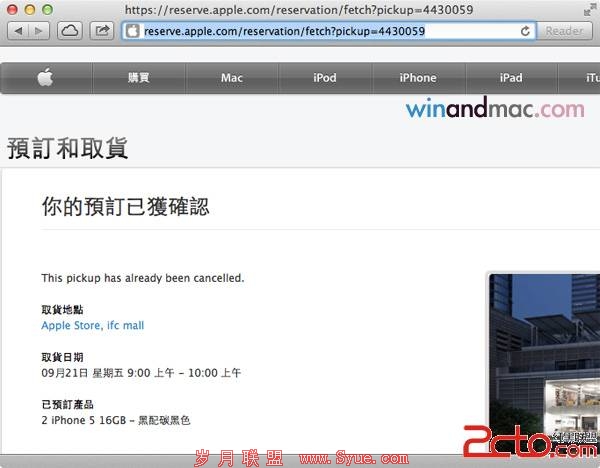Open the Apple Store, ifc mall link

tap(93, 326)
